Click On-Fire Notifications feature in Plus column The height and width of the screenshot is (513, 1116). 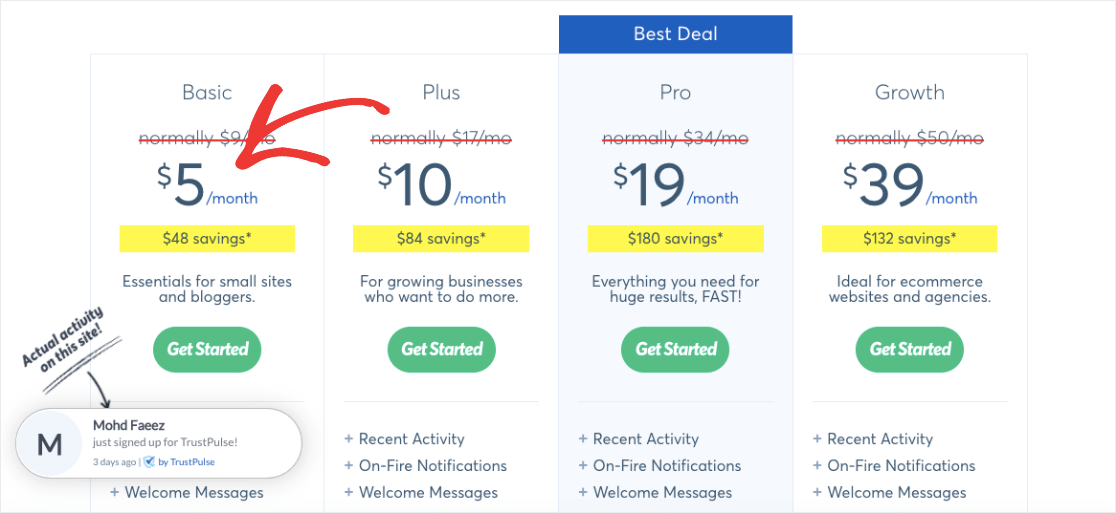(x=433, y=466)
